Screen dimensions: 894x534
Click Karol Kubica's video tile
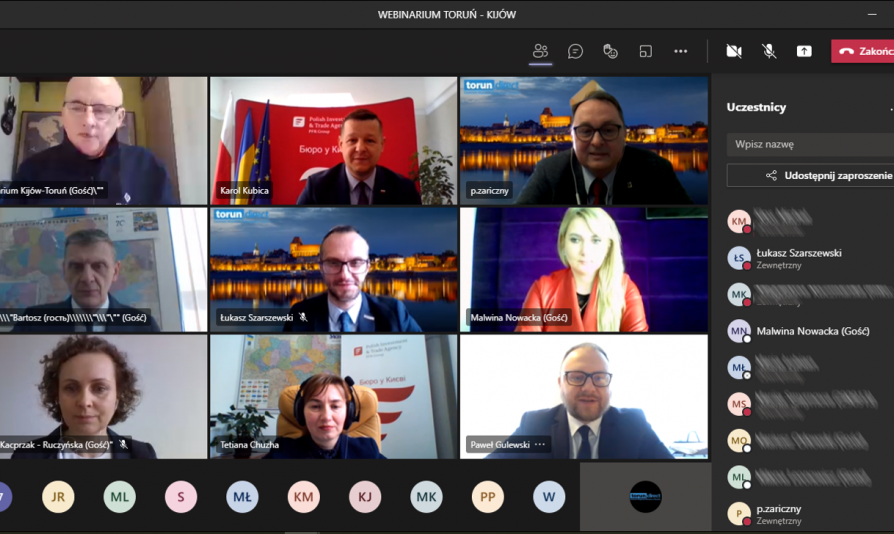[333, 141]
